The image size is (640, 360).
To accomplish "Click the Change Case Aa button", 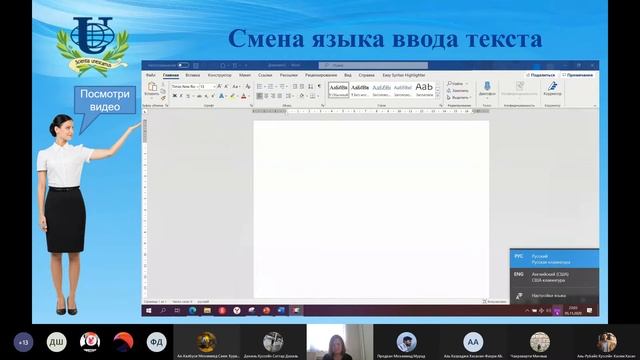I will pyautogui.click(x=236, y=87).
